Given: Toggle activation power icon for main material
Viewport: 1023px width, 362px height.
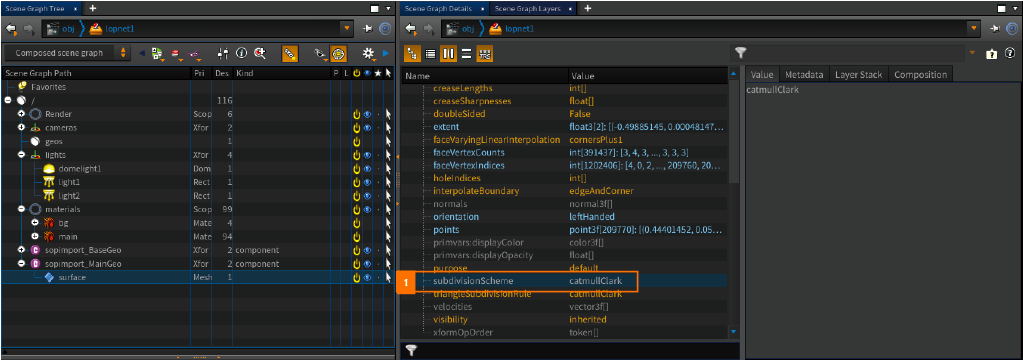Looking at the screenshot, I should pyautogui.click(x=357, y=236).
